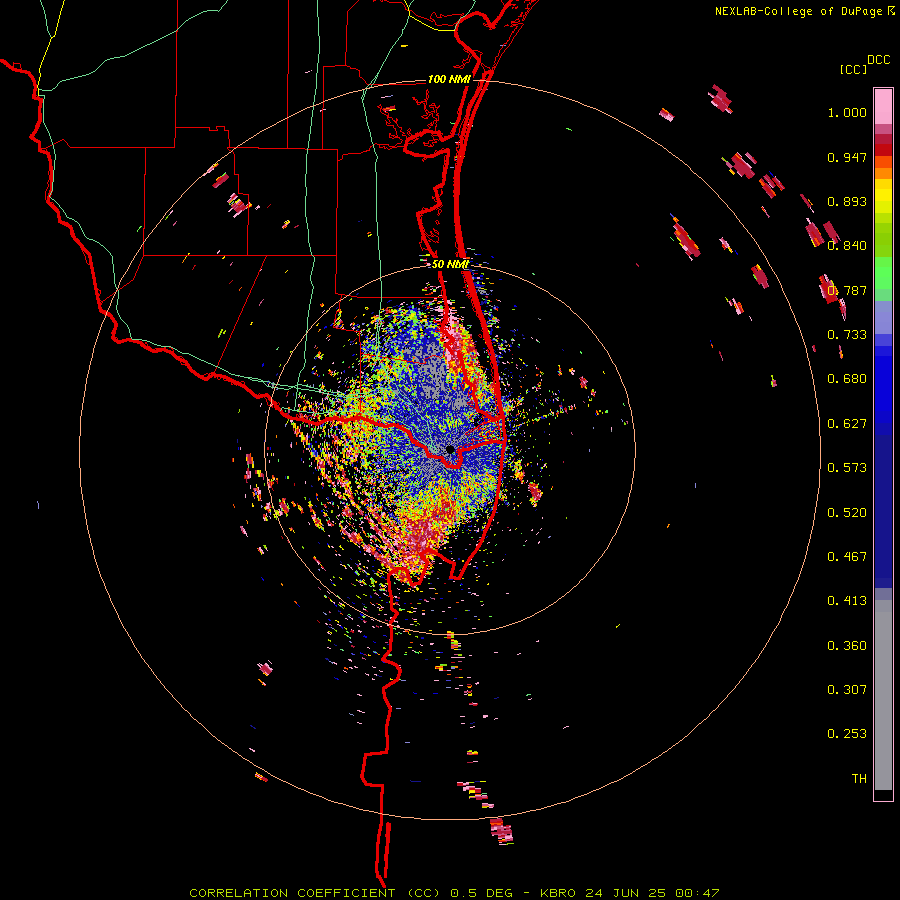Click the pink top segment of color bar

tap(883, 107)
